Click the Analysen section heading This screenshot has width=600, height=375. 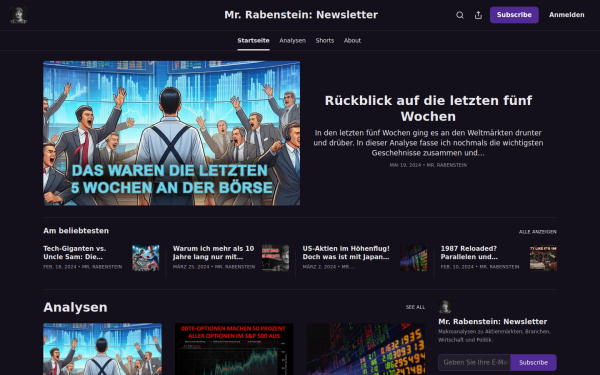pyautogui.click(x=75, y=307)
